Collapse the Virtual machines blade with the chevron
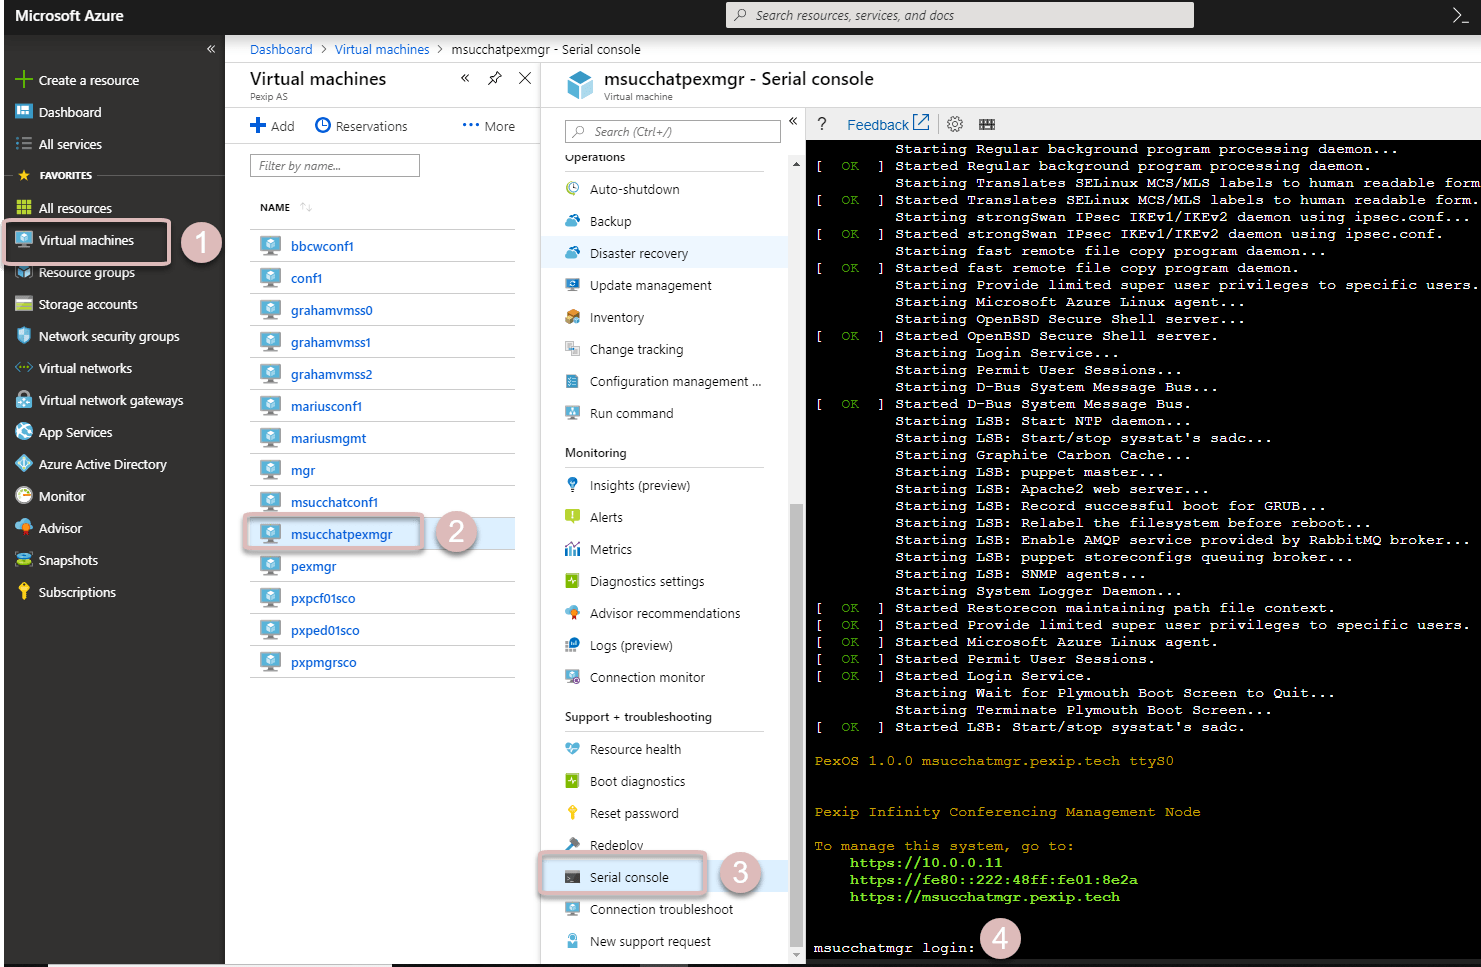Viewport: 1481px width, 967px height. coord(465,77)
